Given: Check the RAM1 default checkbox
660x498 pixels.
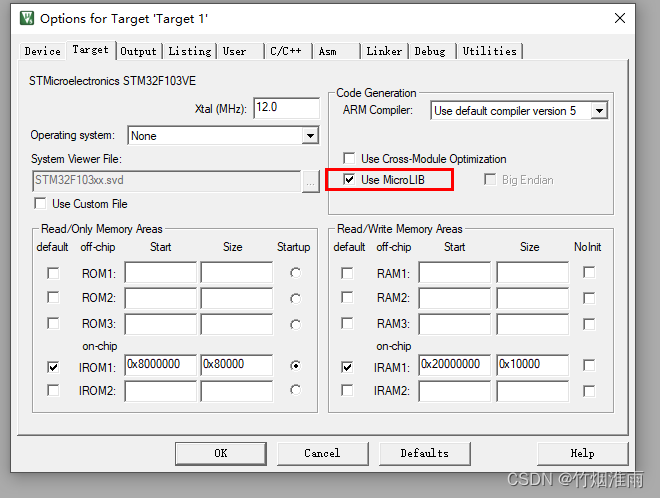Looking at the screenshot, I should [347, 273].
